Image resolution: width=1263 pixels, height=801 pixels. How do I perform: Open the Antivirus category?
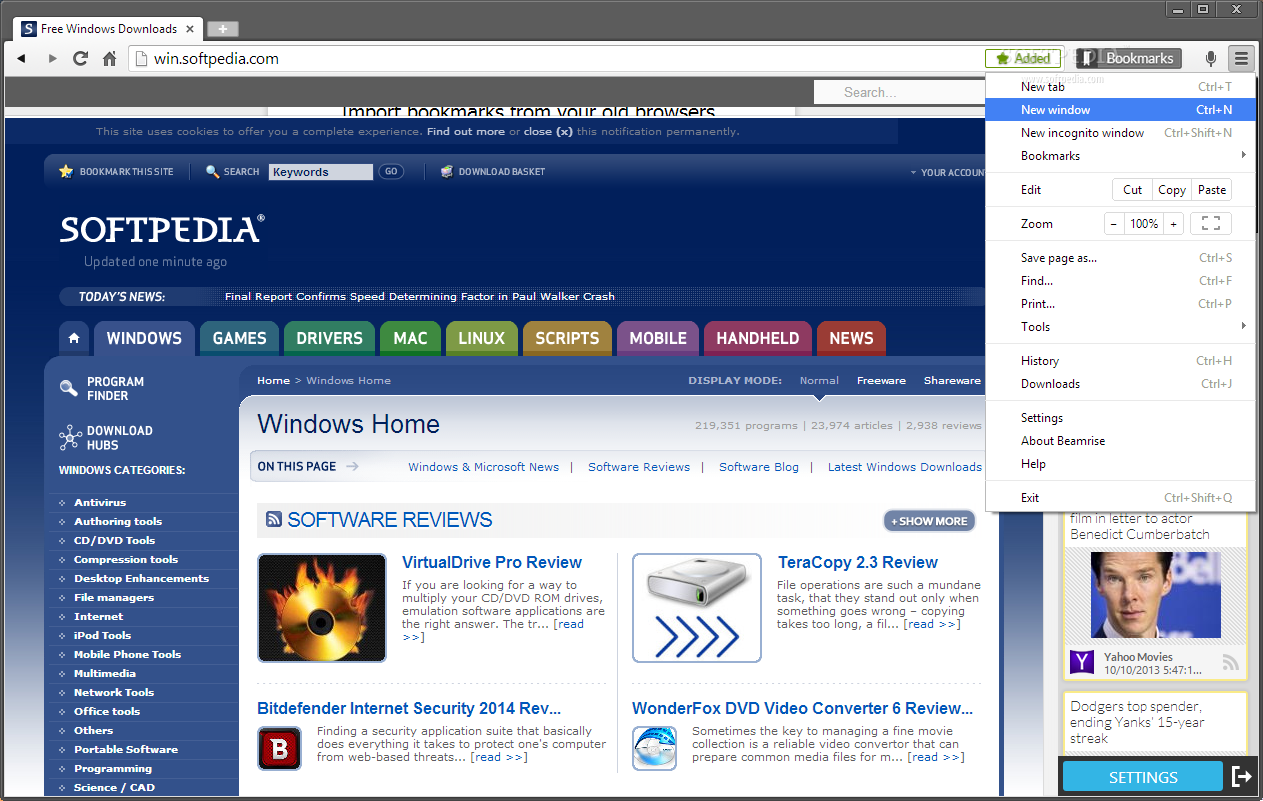(100, 503)
